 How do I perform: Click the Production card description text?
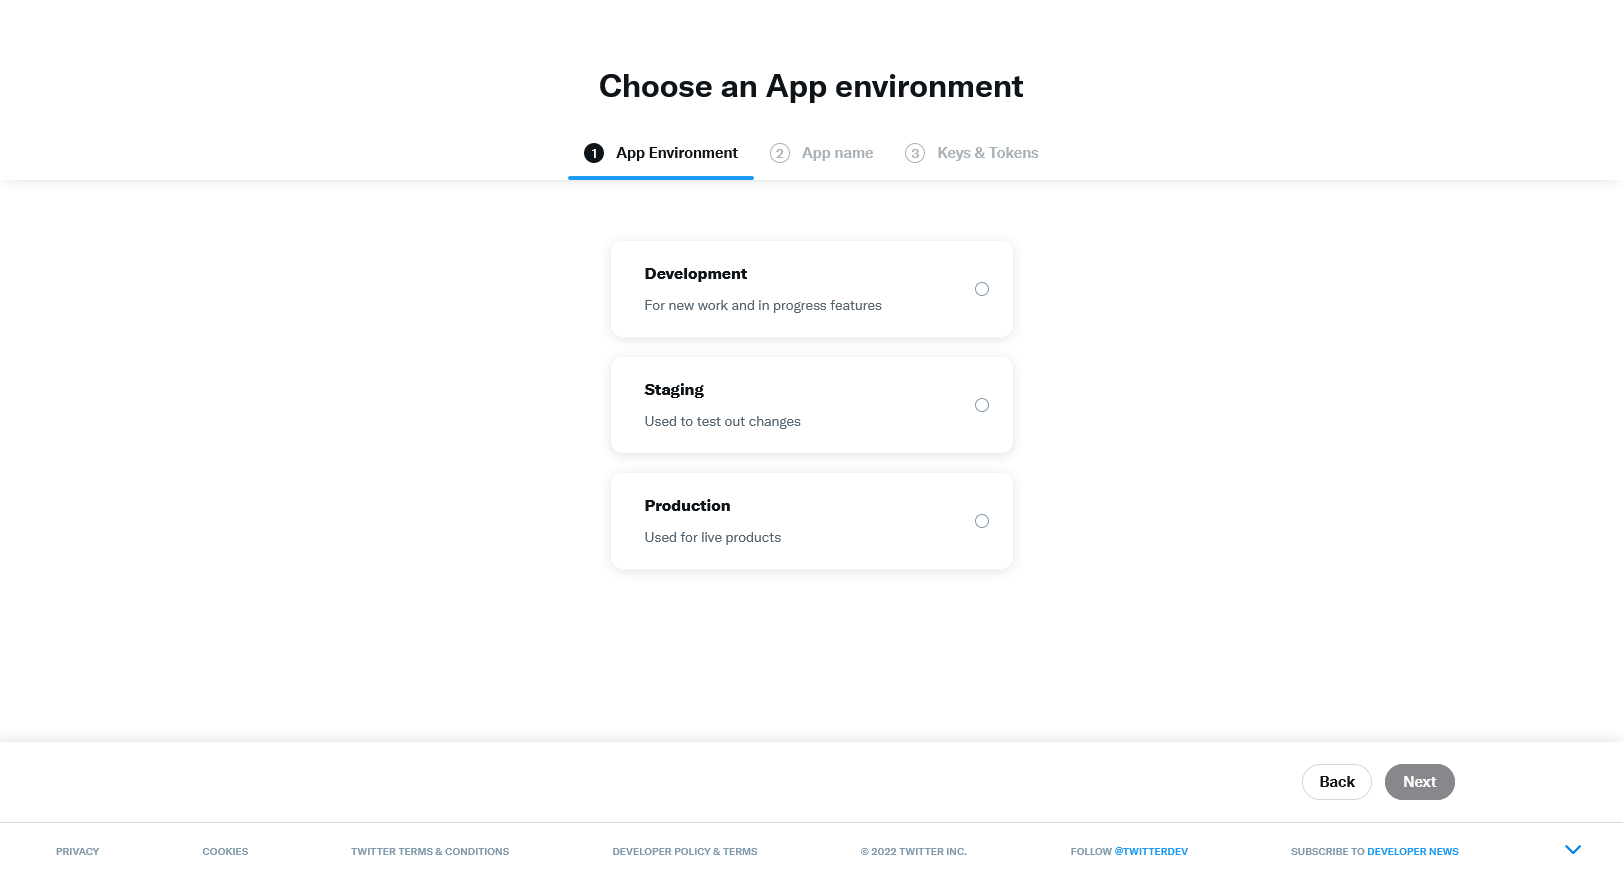[x=713, y=538]
